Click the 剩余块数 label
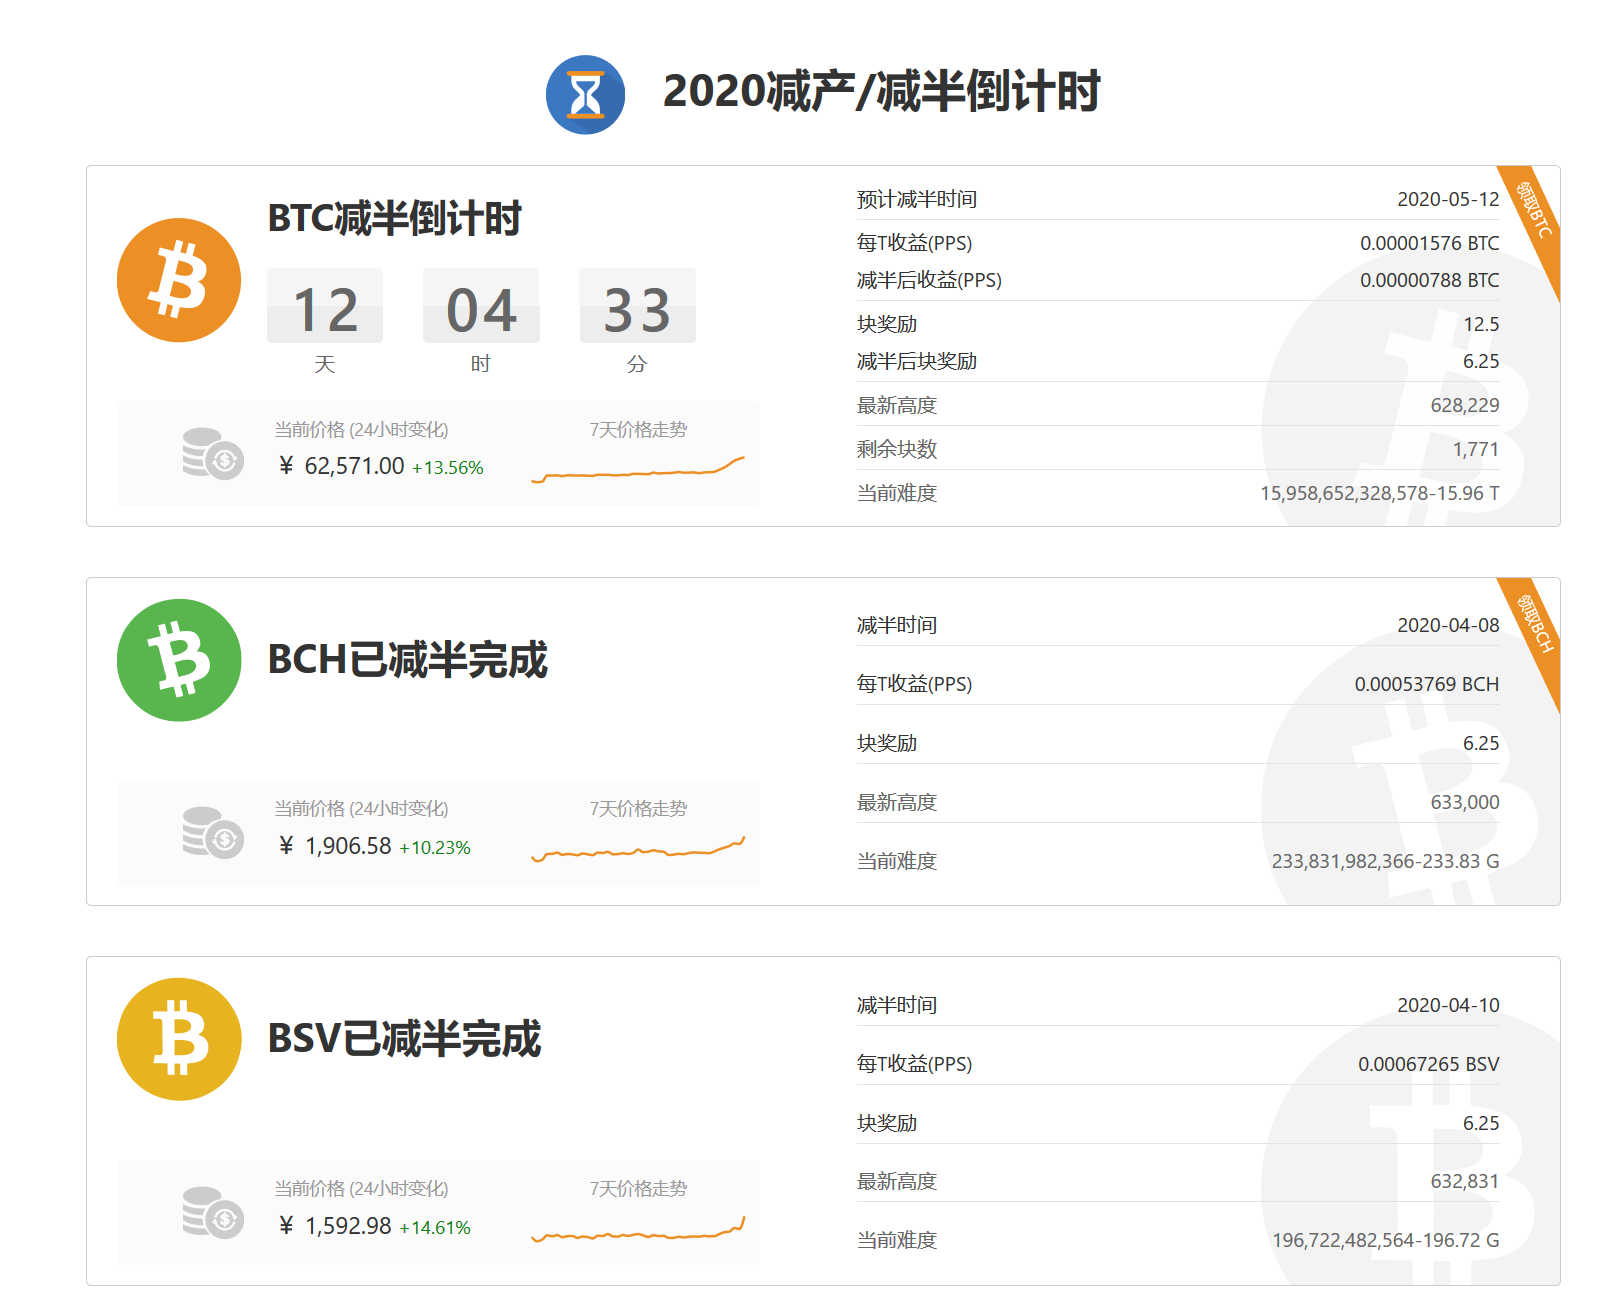The width and height of the screenshot is (1603, 1306). [897, 449]
